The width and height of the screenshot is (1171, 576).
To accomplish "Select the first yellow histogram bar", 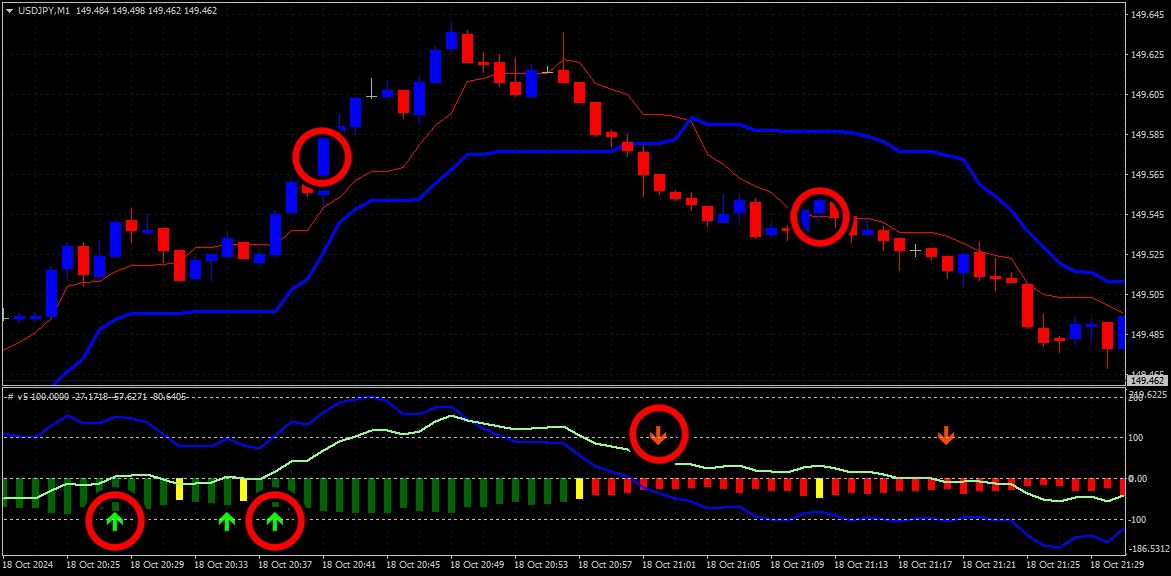I will pos(179,489).
